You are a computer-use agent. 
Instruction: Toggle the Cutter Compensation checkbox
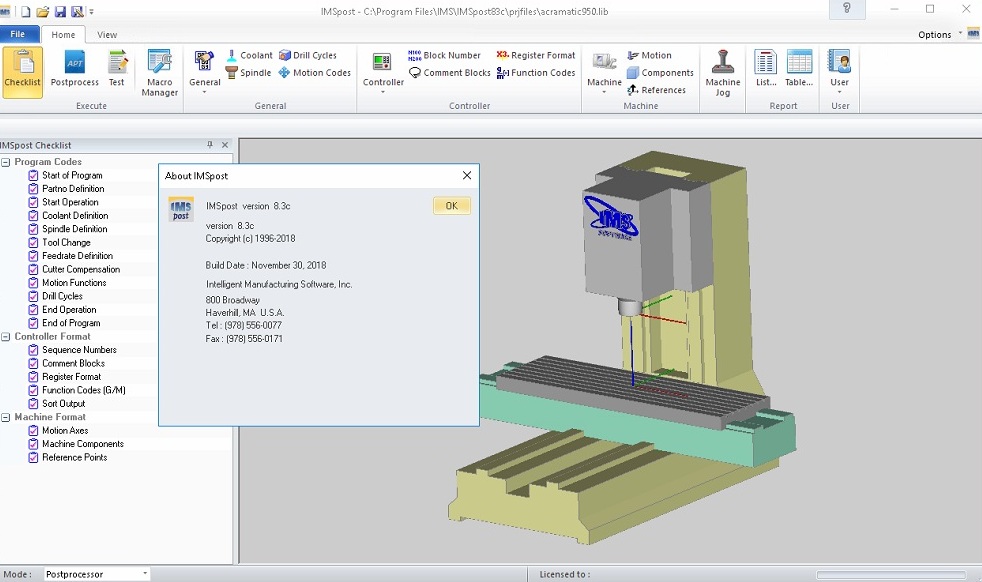pyautogui.click(x=33, y=269)
